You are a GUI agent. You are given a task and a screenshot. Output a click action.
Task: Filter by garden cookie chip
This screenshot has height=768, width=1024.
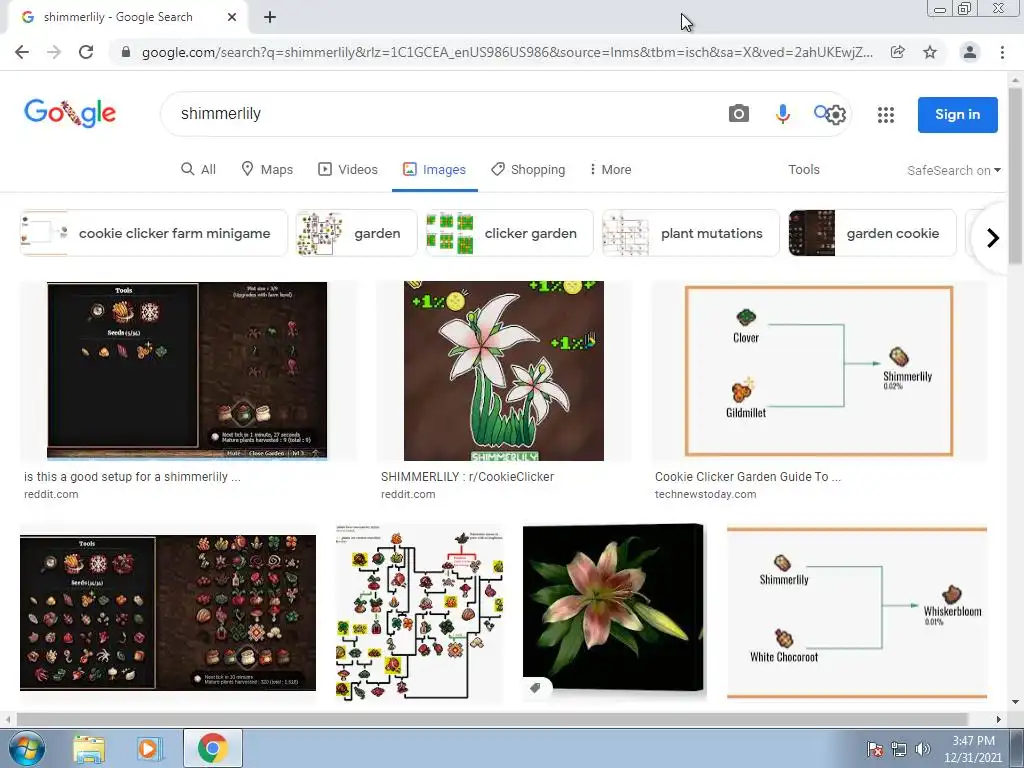point(872,233)
